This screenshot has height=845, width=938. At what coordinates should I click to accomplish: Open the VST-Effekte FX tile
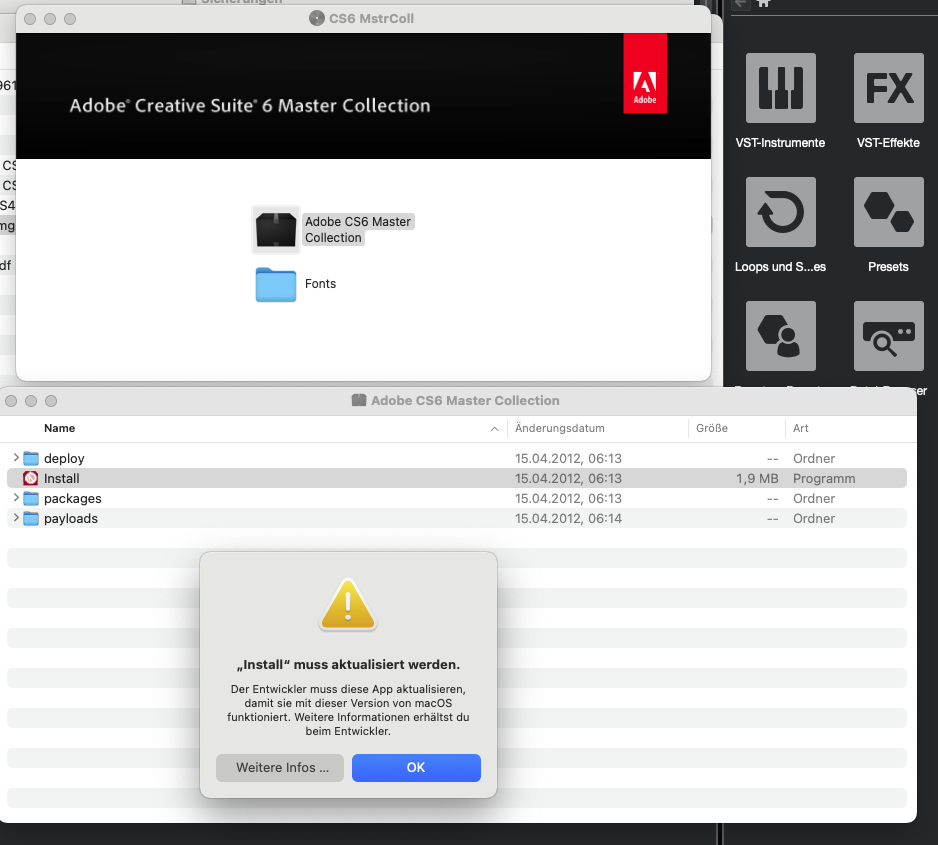888,88
